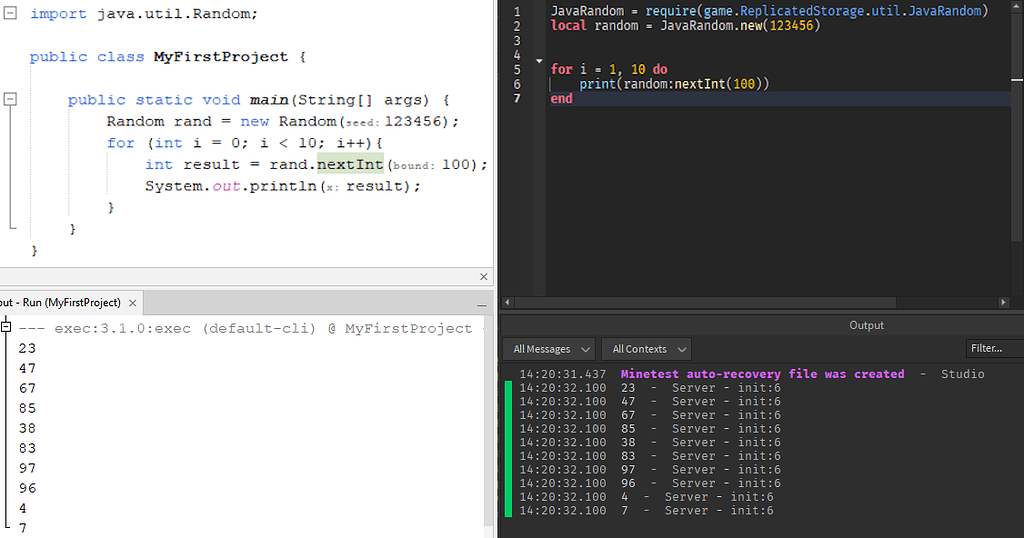This screenshot has height=538, width=1024.
Task: Open the All Contexts dropdown
Action: [650, 349]
